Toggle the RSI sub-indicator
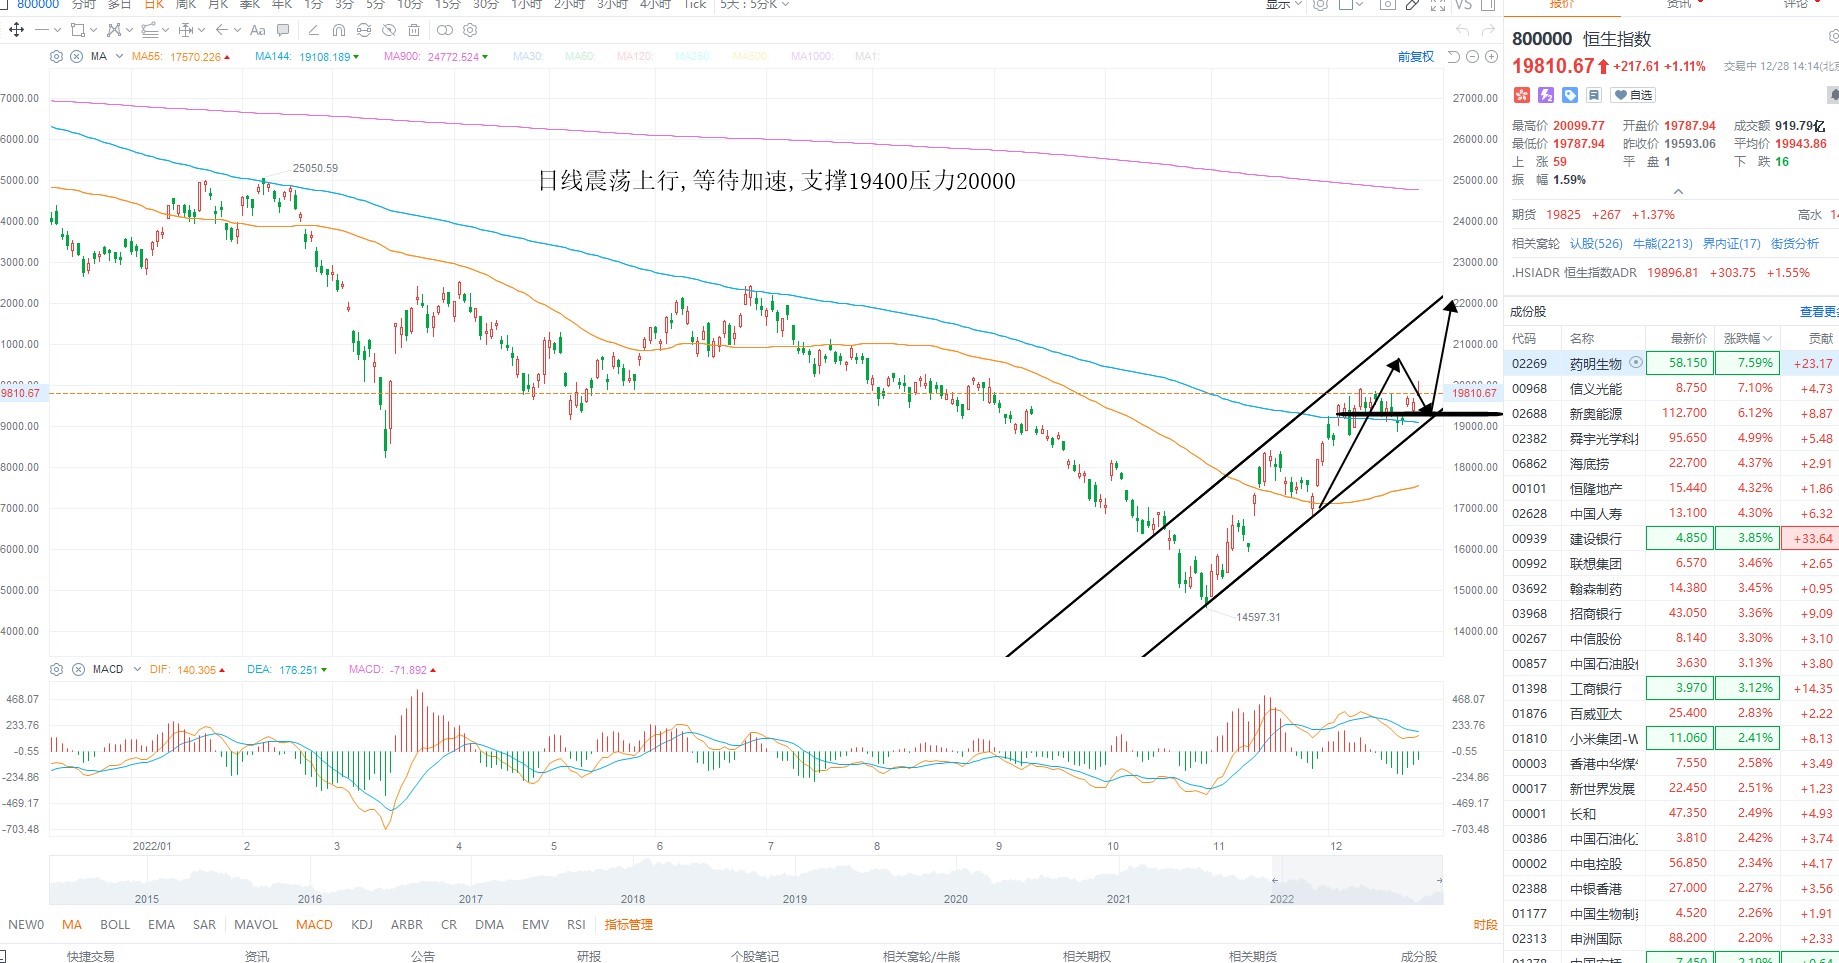This screenshot has width=1839, height=963. click(576, 925)
